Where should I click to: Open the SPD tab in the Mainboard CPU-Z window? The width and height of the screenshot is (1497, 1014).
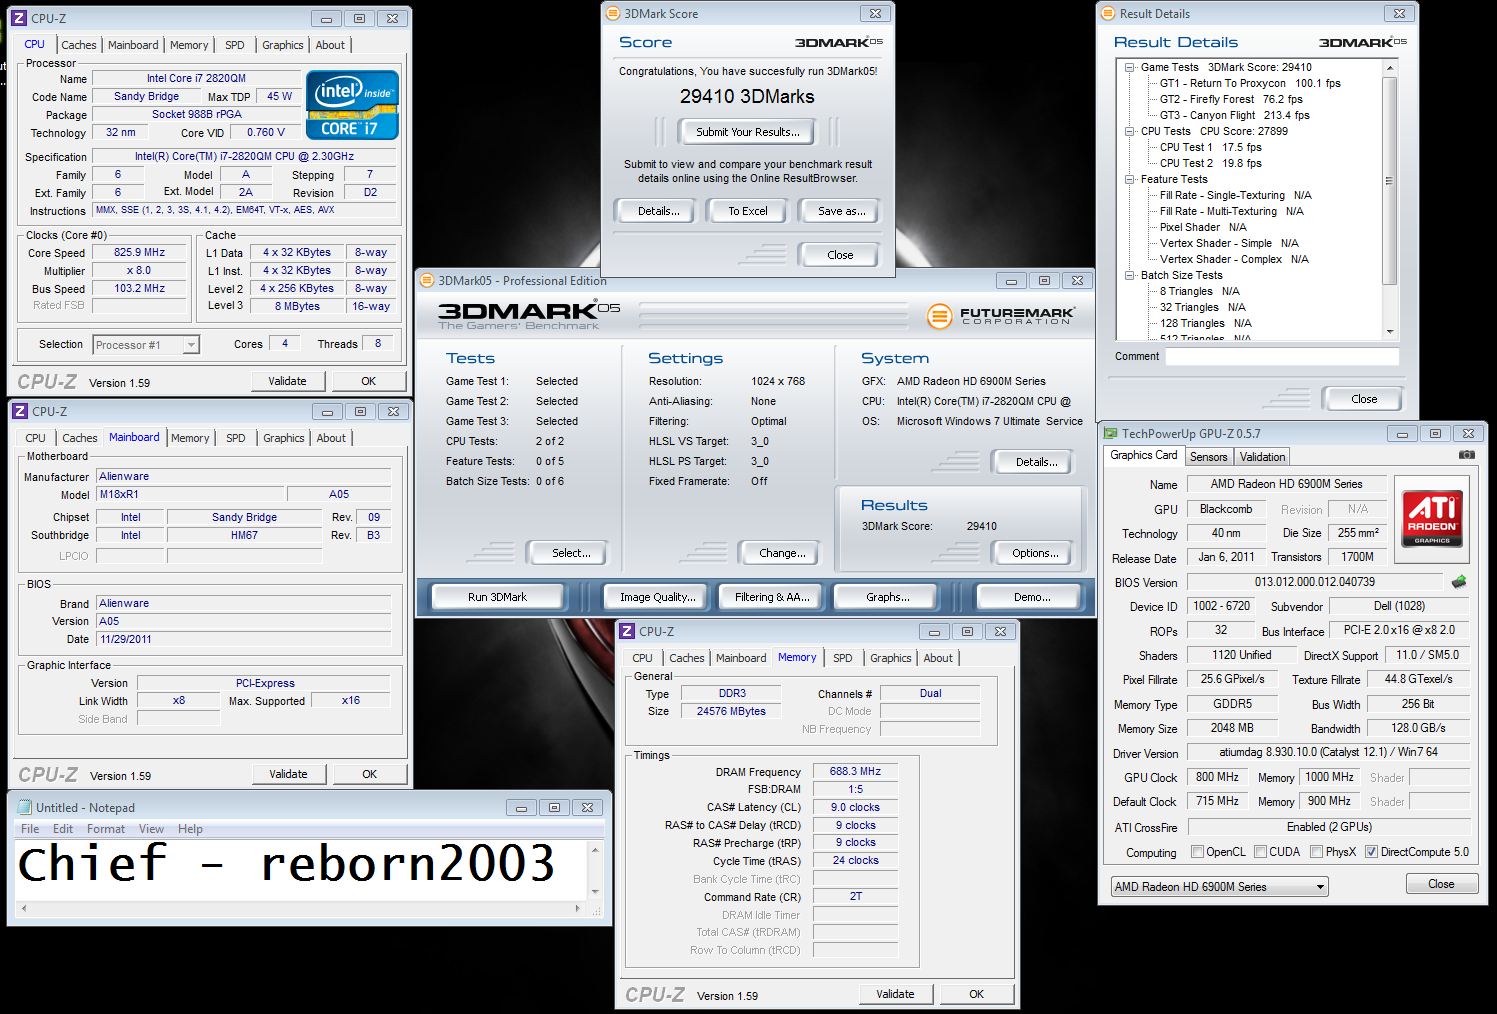pyautogui.click(x=236, y=438)
